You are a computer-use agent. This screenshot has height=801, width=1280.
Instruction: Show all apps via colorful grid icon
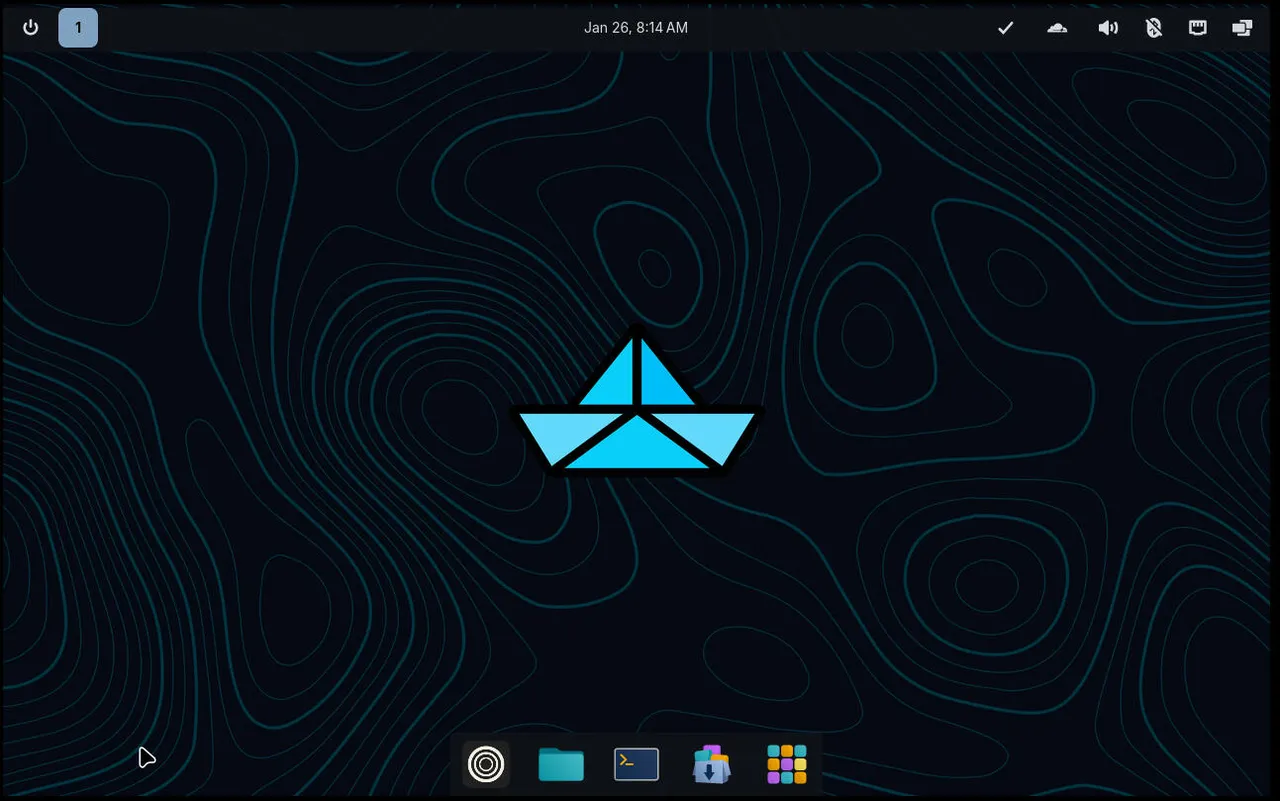coord(787,765)
